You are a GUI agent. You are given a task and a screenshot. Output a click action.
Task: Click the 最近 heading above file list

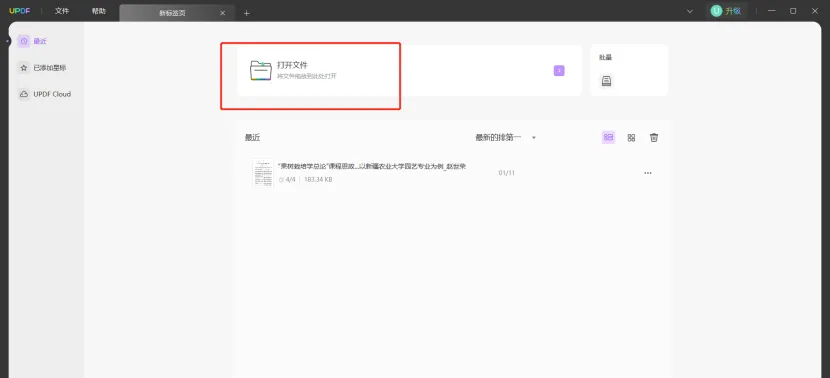(x=252, y=138)
